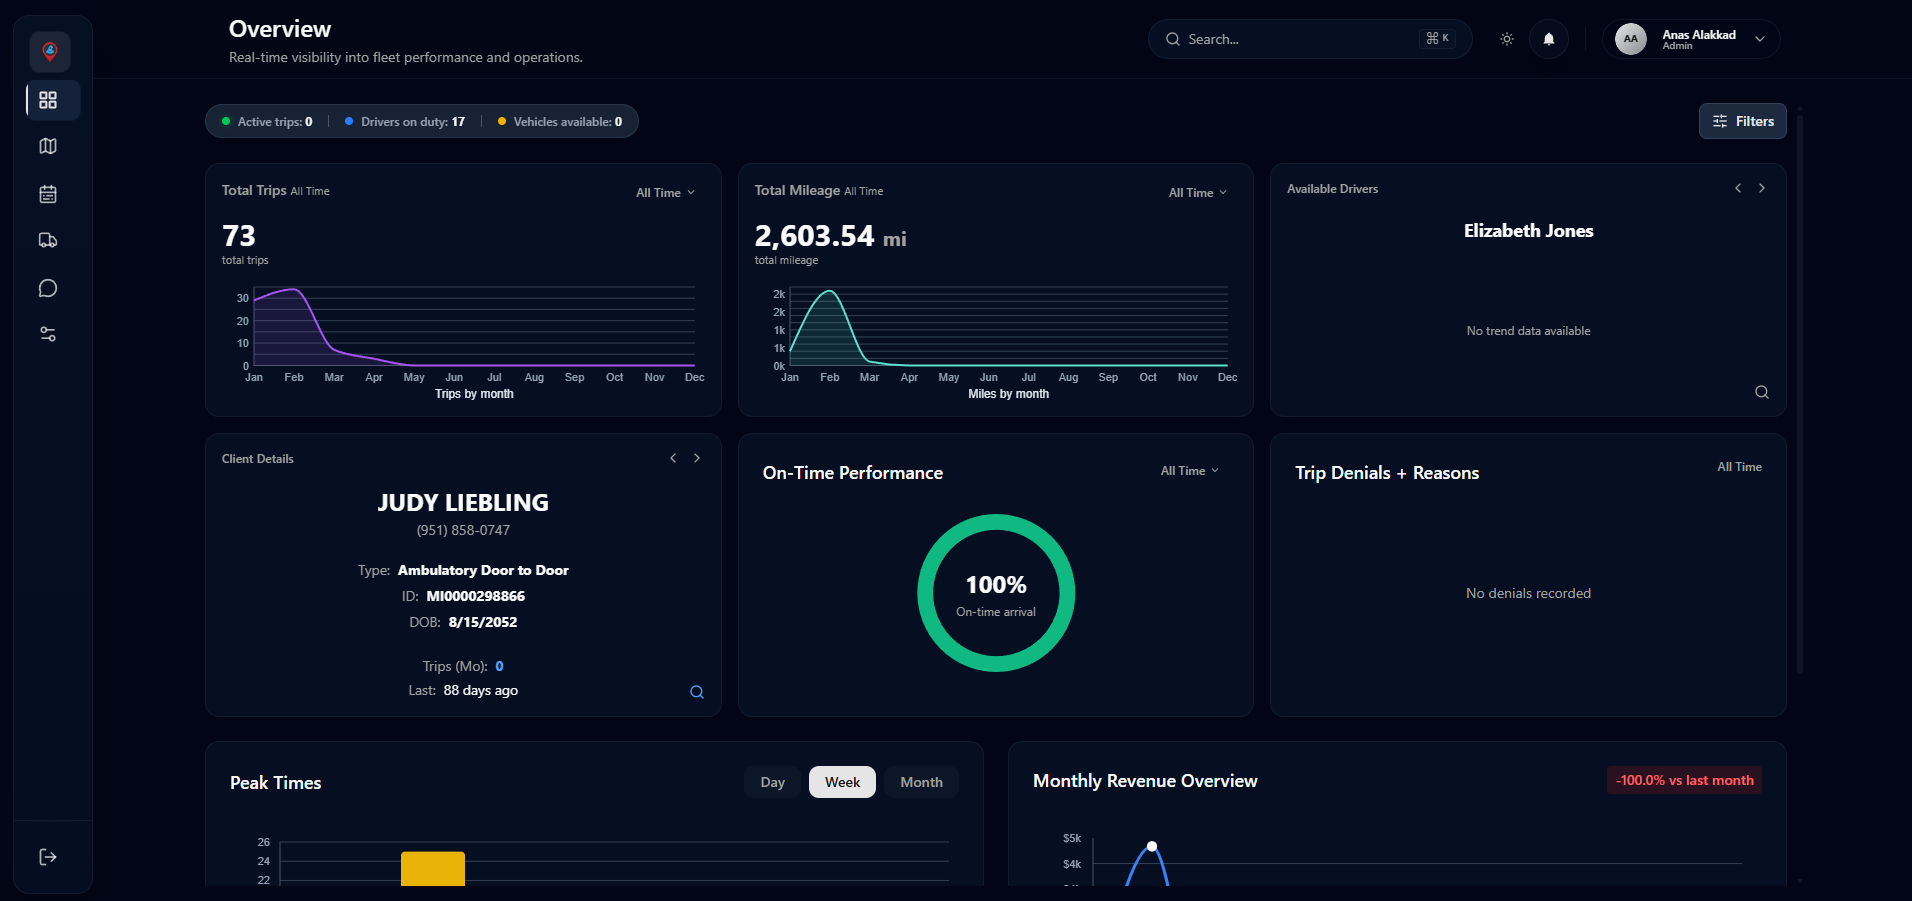This screenshot has width=1912, height=901.
Task: Open the All Time dropdown for Total Trips
Action: pyautogui.click(x=665, y=192)
